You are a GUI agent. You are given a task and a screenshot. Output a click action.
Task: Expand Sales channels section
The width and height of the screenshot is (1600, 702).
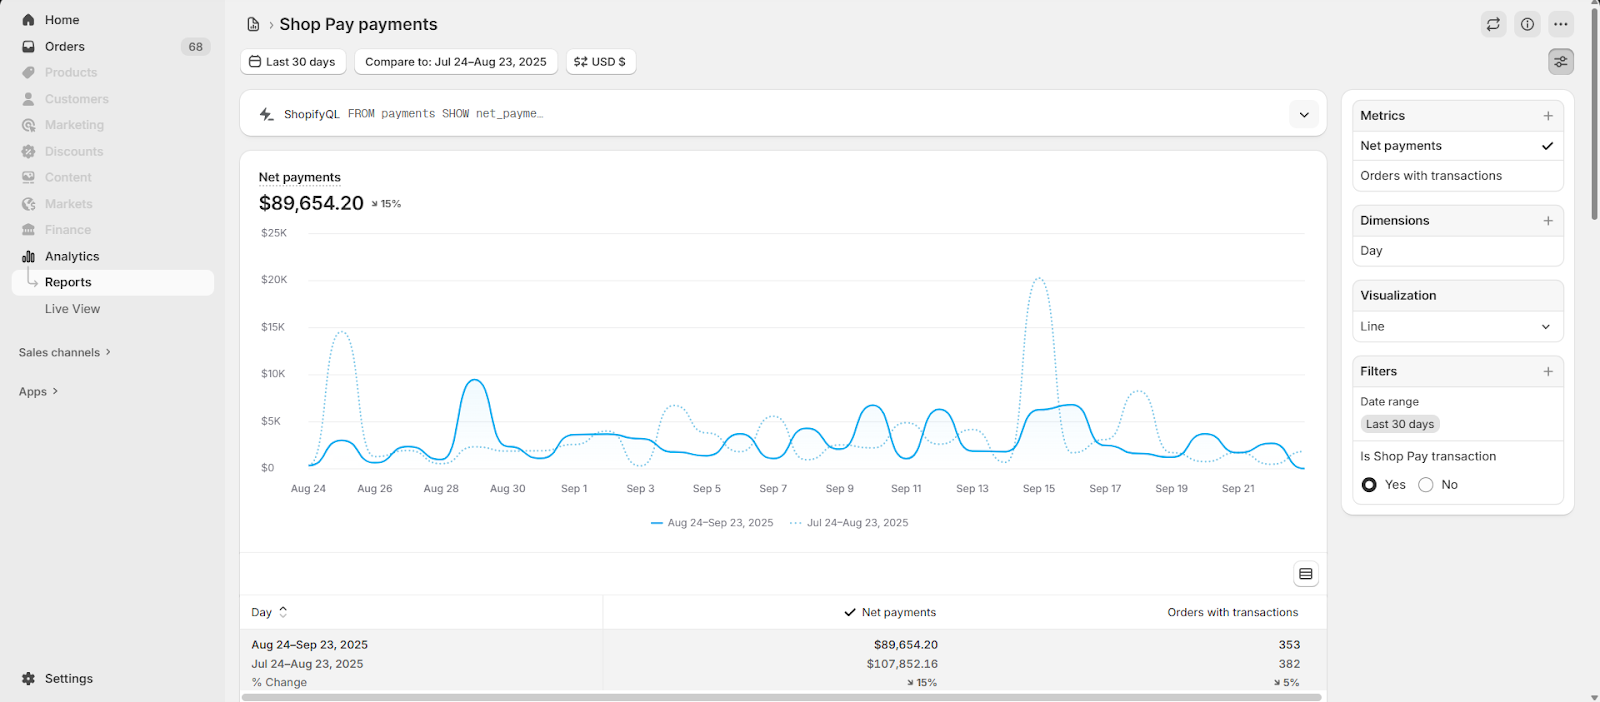pos(65,352)
